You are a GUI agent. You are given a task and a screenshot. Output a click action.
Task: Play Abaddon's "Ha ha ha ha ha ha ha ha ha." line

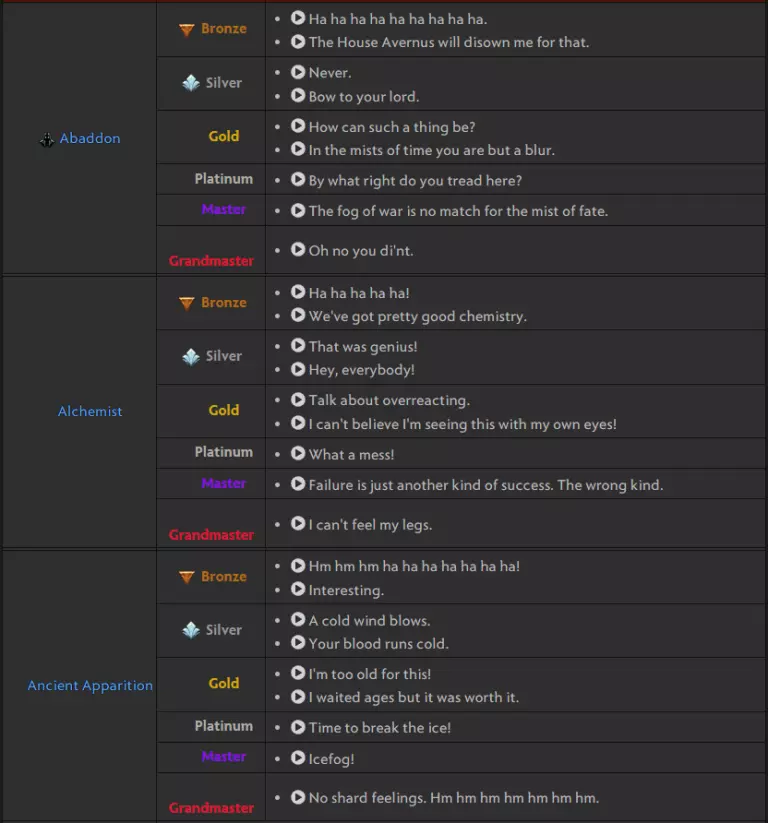click(x=297, y=17)
